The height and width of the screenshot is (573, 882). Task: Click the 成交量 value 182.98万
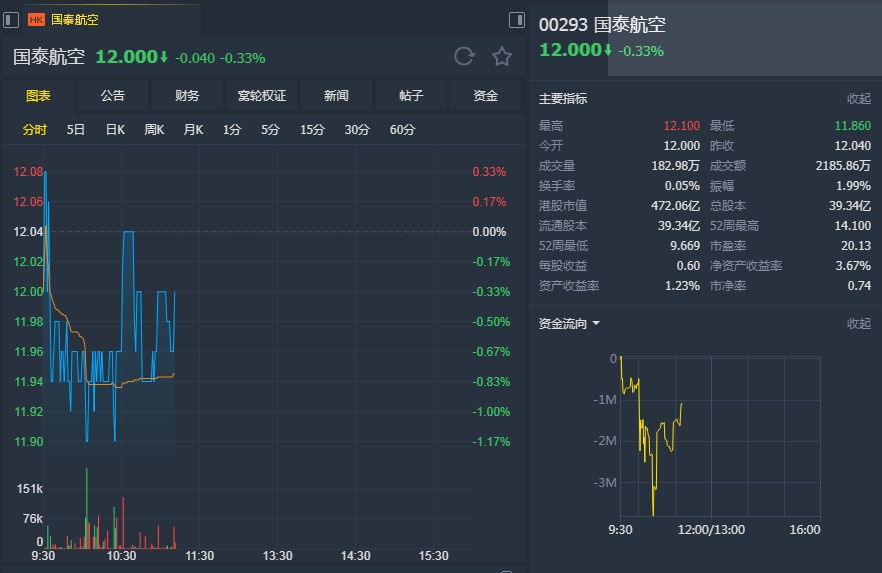(676, 166)
